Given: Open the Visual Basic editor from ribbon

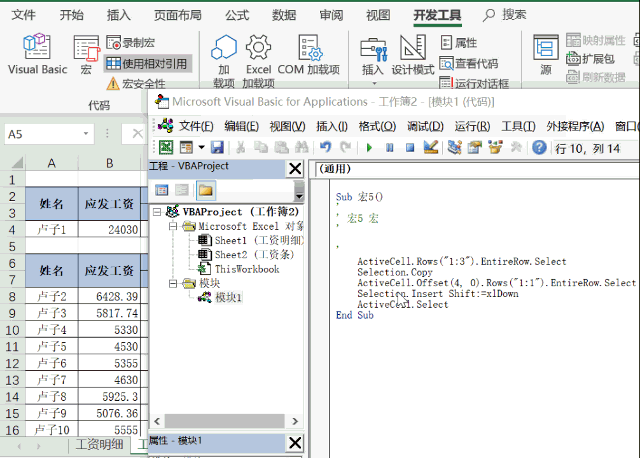Looking at the screenshot, I should pos(37,54).
